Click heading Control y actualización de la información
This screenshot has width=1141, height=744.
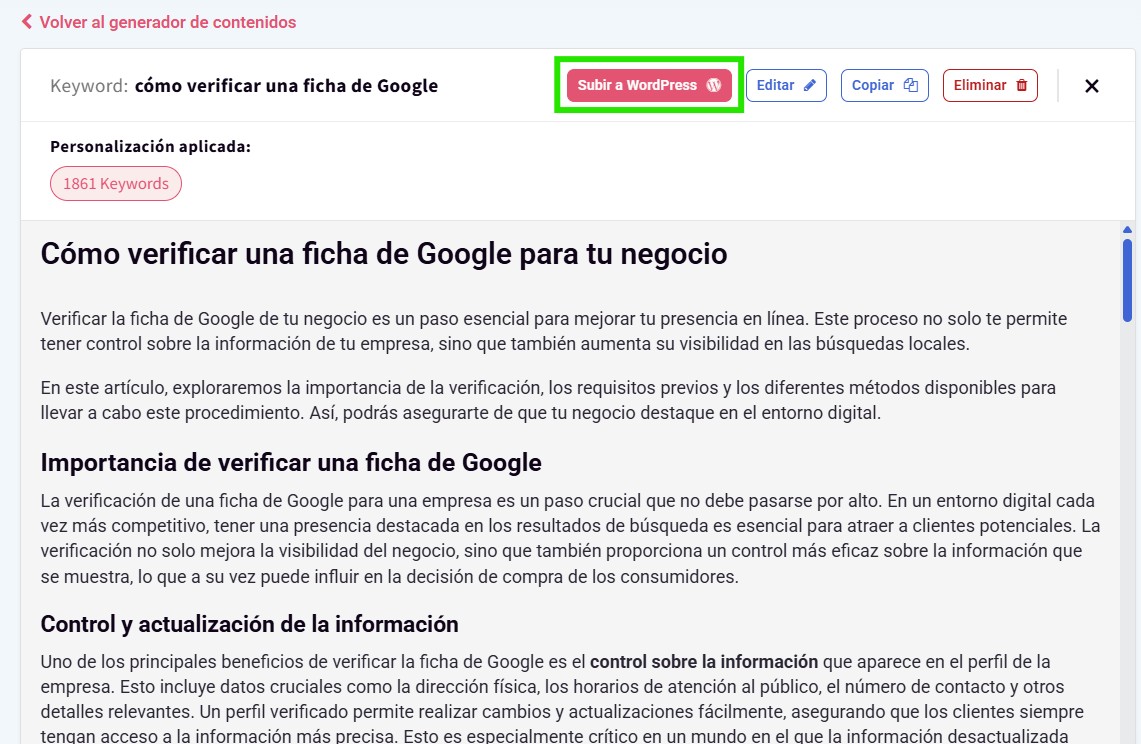pyautogui.click(x=250, y=624)
